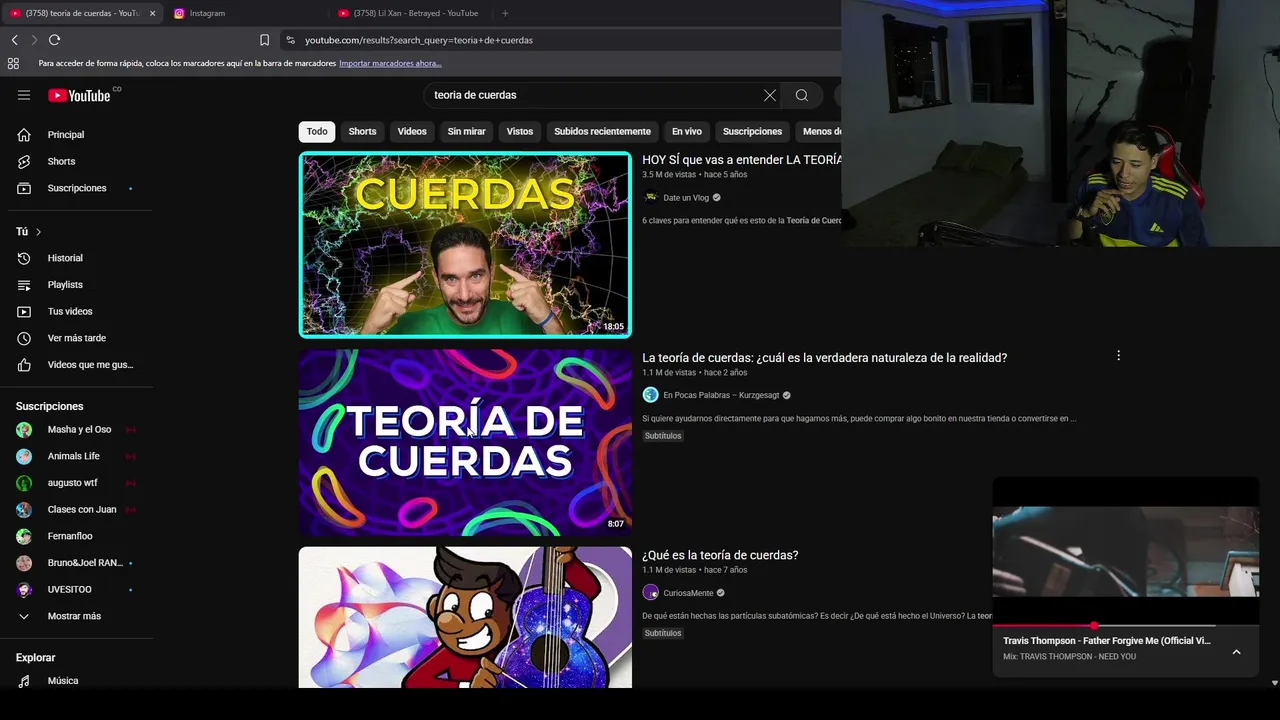Viewport: 1280px width, 720px height.
Task: Expand the miniplayer with the chevron
Action: (x=1236, y=652)
